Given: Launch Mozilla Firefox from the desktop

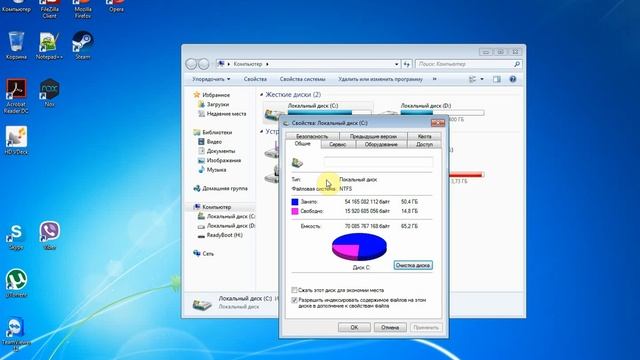Looking at the screenshot, I should click(82, 9).
